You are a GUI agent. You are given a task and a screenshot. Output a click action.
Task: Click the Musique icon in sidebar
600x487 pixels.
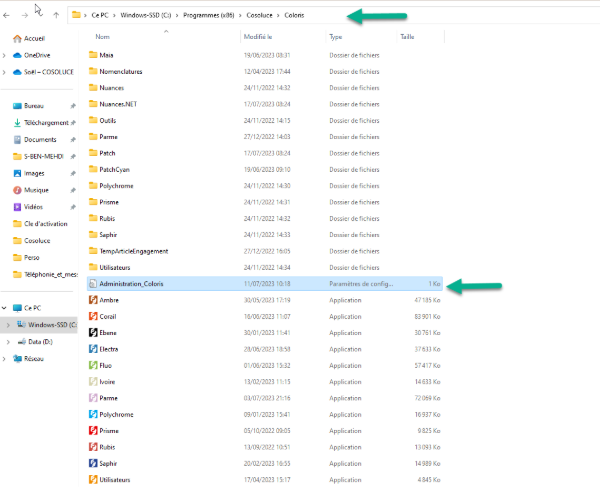click(x=17, y=189)
